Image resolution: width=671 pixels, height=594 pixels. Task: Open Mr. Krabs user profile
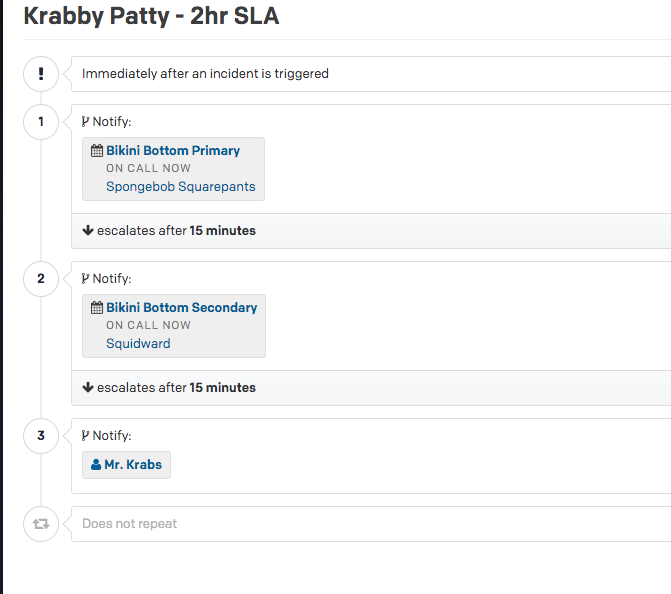(133, 465)
